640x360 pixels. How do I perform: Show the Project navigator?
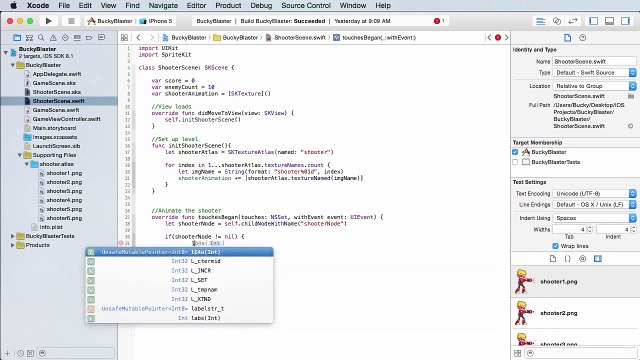(x=17, y=38)
